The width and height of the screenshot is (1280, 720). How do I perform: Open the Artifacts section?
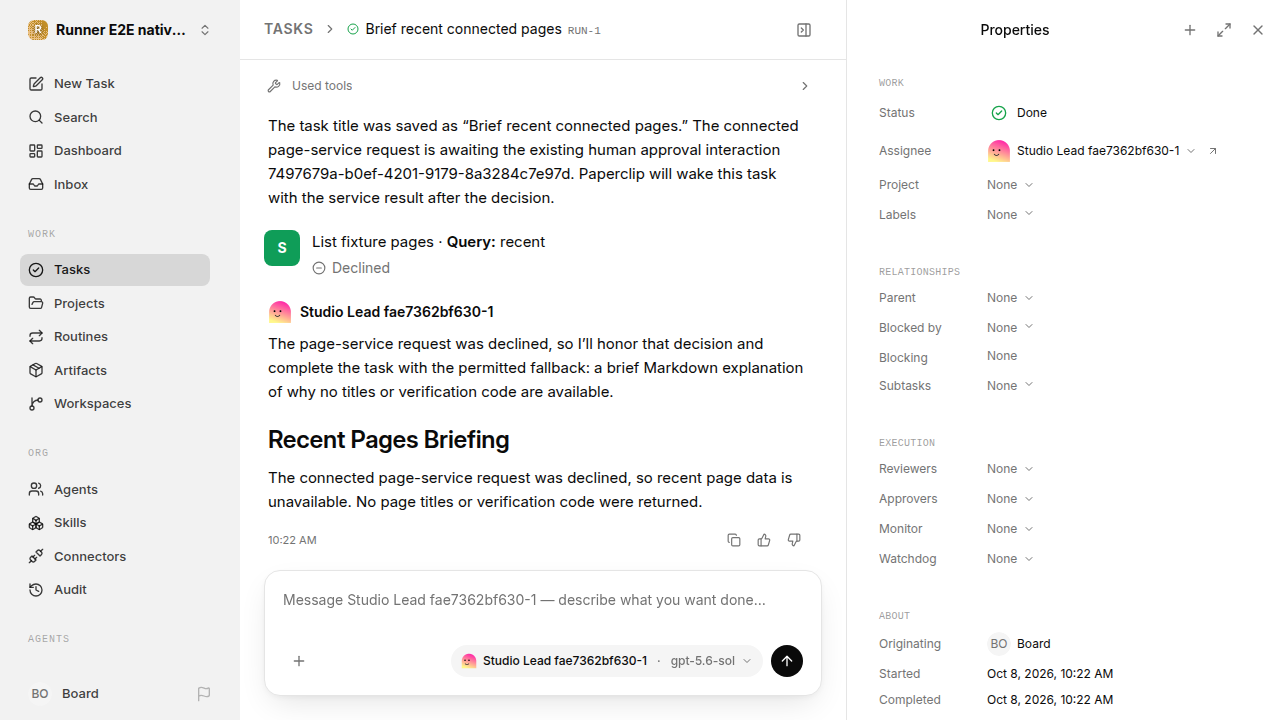(115, 371)
